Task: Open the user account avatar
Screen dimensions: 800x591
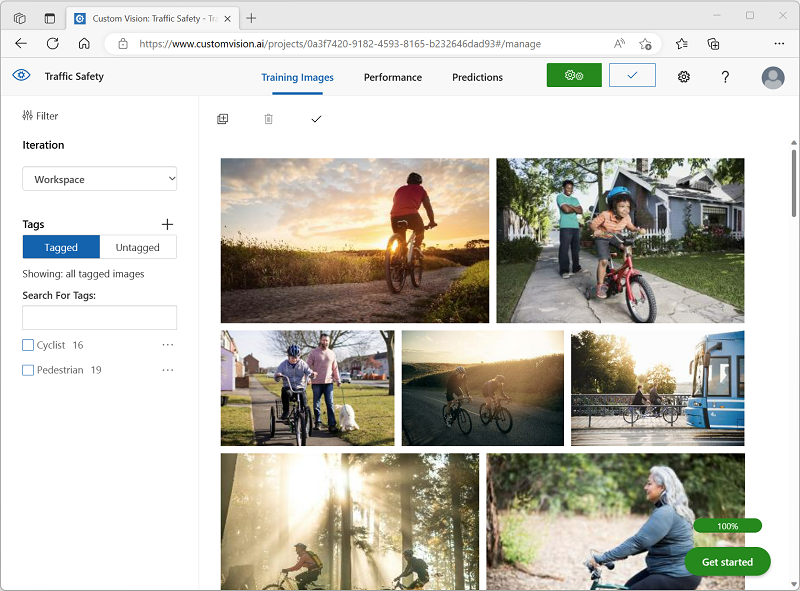Action: pos(773,78)
